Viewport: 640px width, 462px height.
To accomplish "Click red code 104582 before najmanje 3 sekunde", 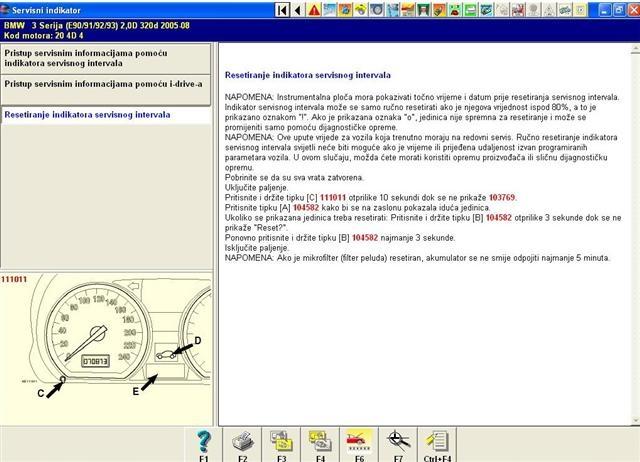I will pos(365,238).
